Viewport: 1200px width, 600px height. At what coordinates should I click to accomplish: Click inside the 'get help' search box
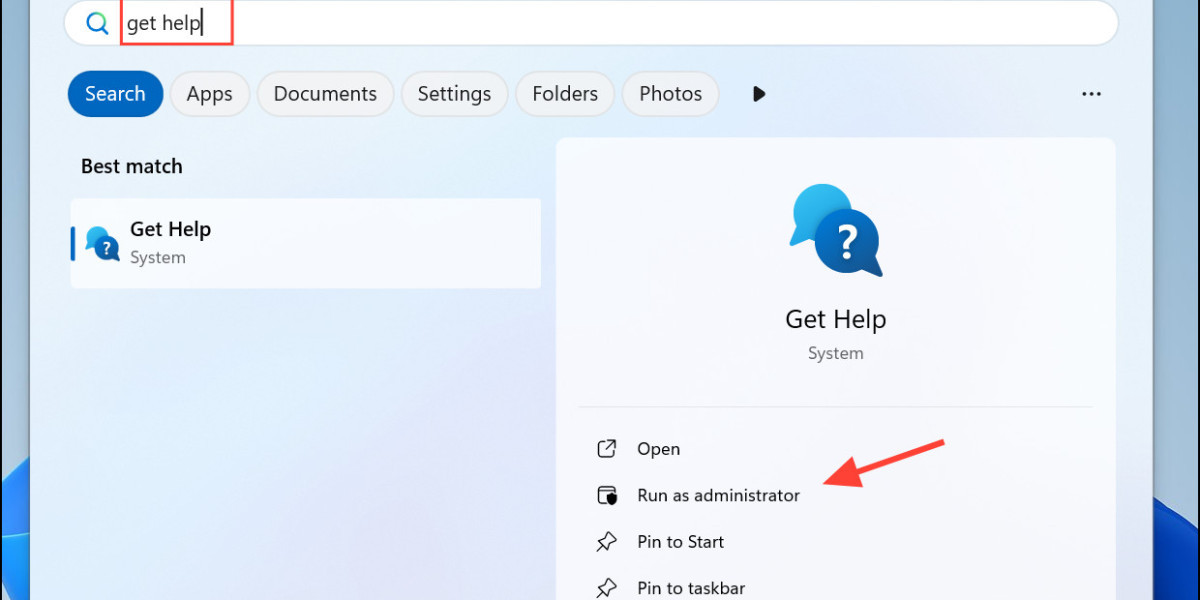pyautogui.click(x=600, y=24)
